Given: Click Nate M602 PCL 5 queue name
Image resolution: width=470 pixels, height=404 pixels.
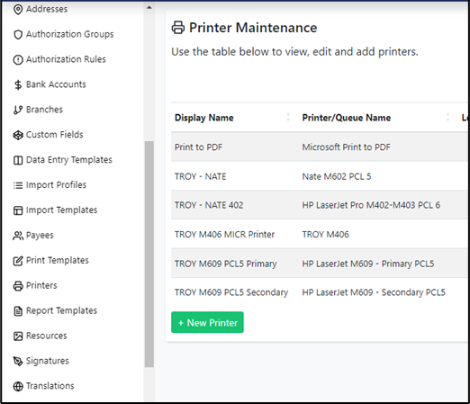Looking at the screenshot, I should [336, 176].
